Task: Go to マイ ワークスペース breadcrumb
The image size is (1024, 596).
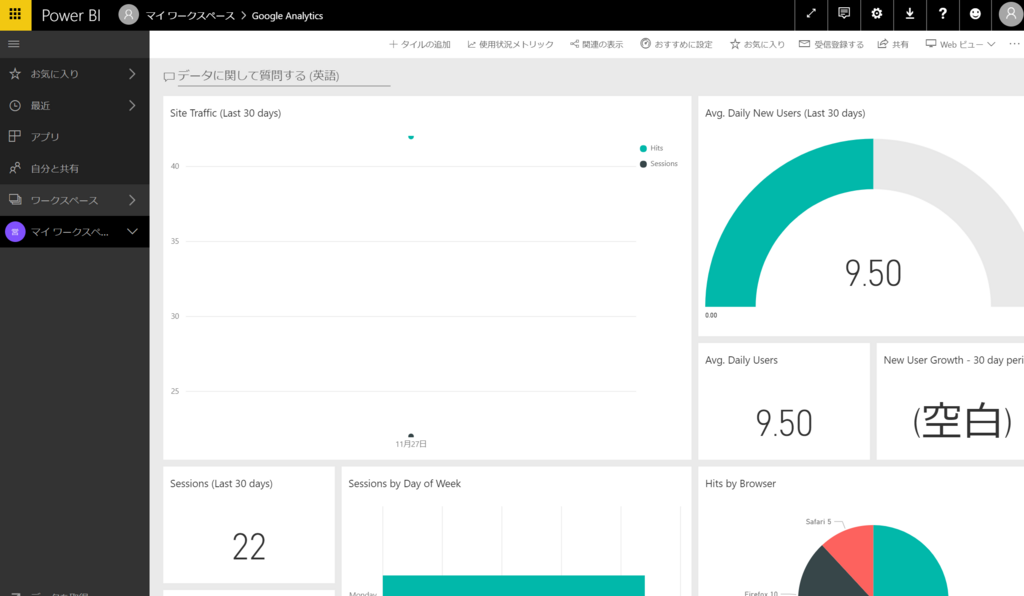Action: (x=190, y=16)
